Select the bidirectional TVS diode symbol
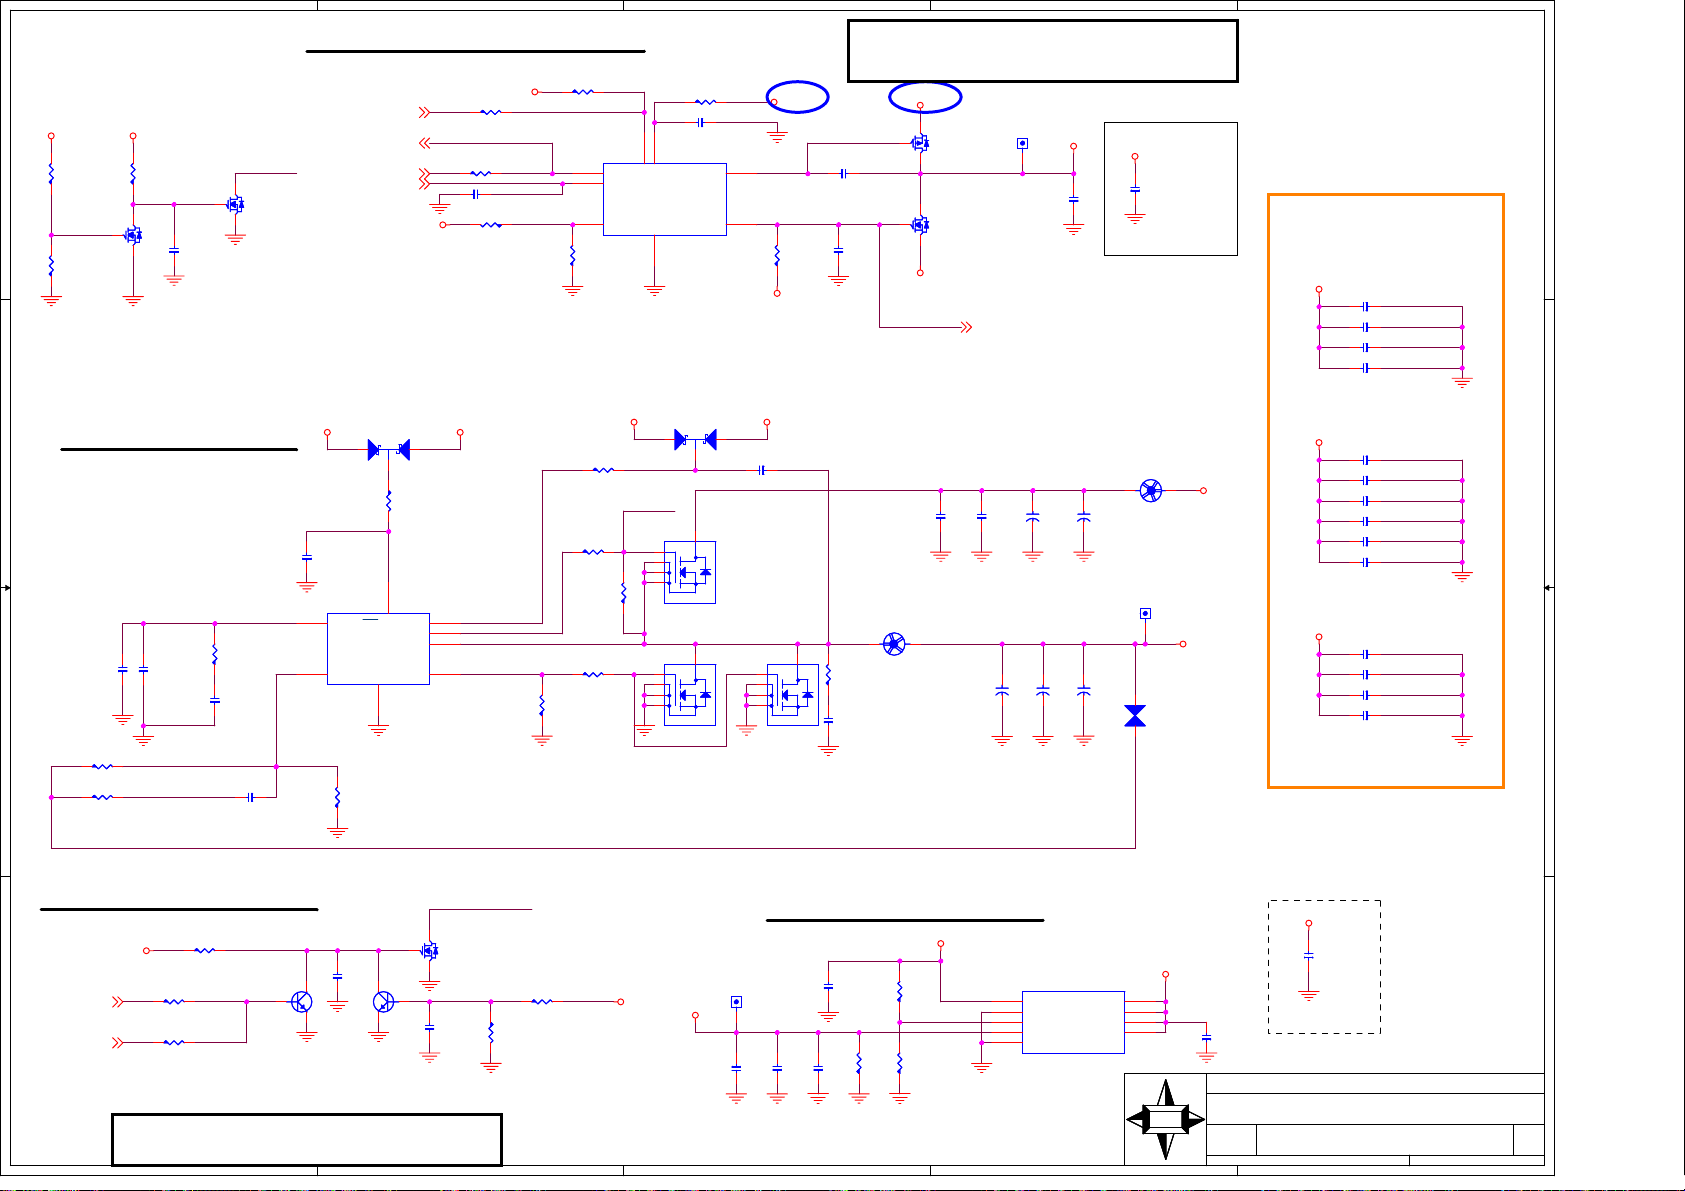 pos(1135,716)
